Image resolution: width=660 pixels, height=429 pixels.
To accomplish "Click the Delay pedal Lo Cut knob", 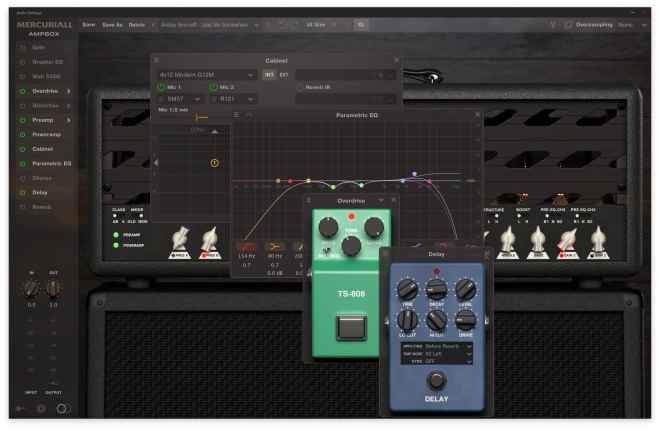I will tap(407, 320).
